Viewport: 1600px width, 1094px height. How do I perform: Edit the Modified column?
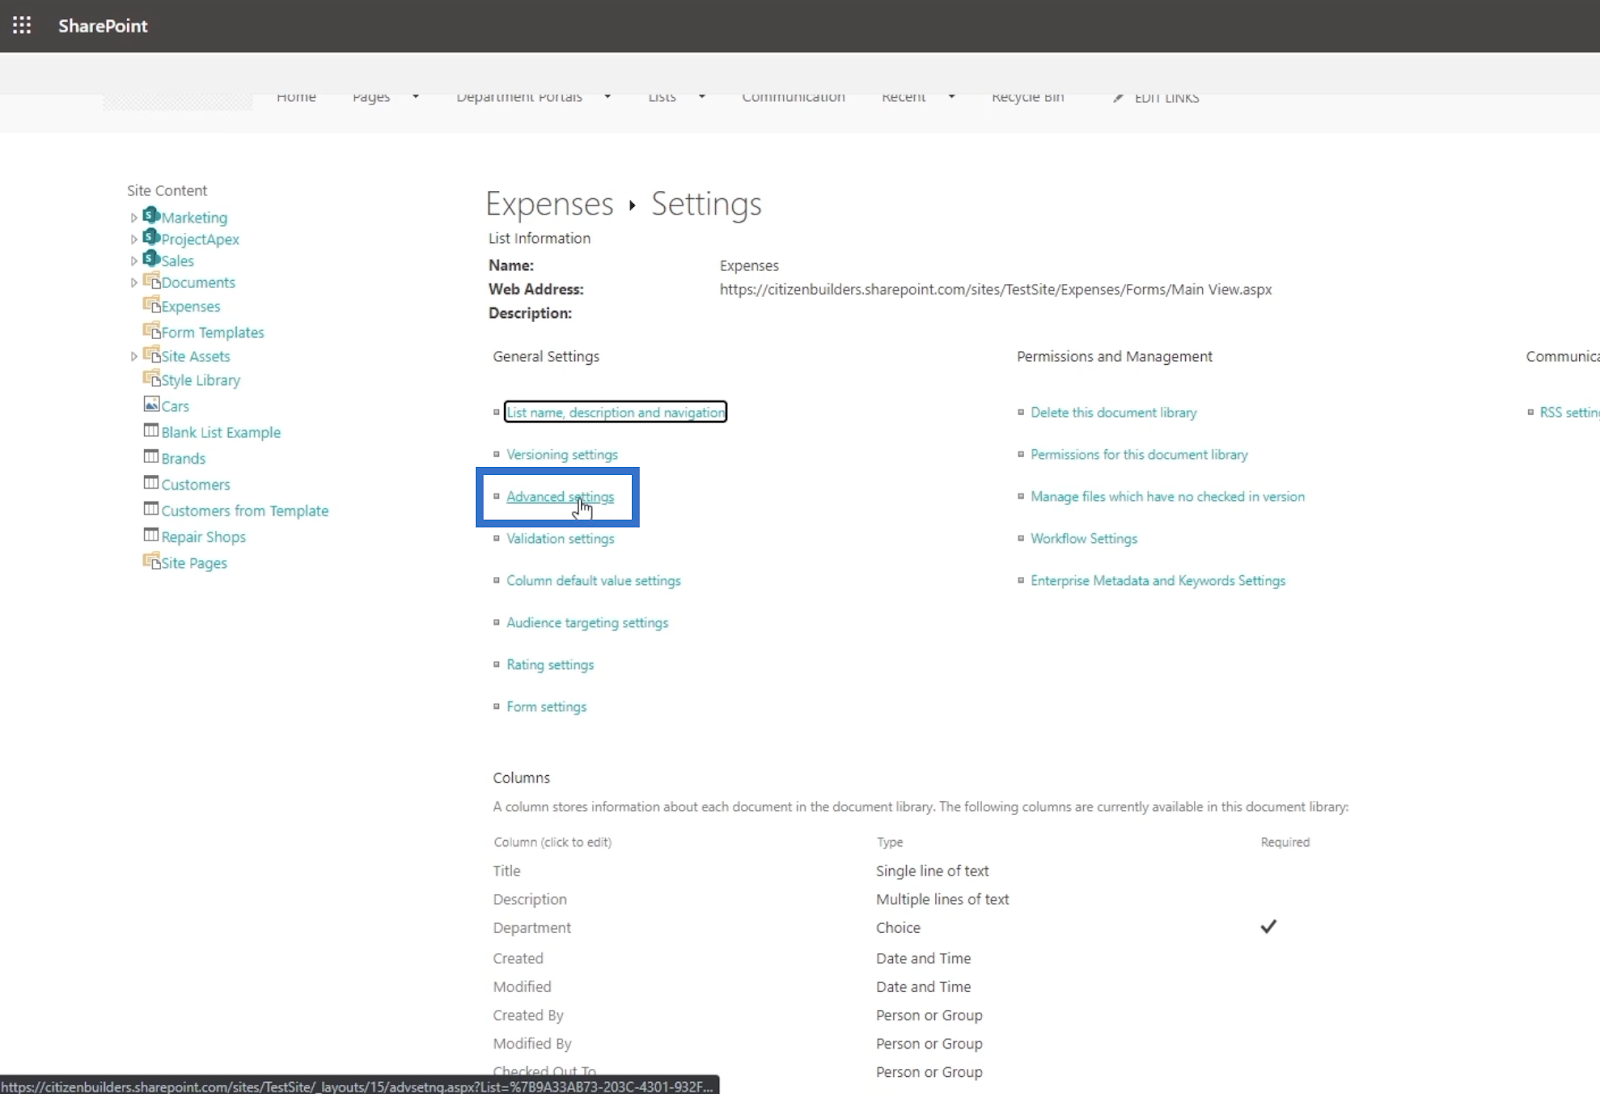point(521,986)
